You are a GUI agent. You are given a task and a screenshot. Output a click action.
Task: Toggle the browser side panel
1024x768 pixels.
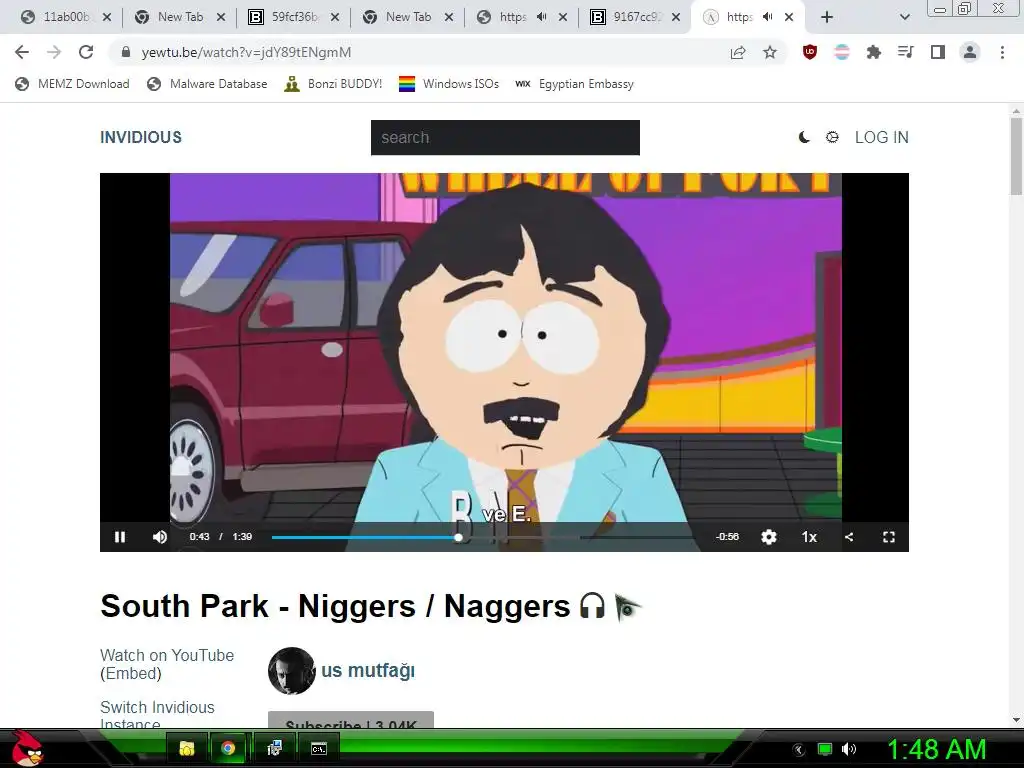pyautogui.click(x=938, y=52)
